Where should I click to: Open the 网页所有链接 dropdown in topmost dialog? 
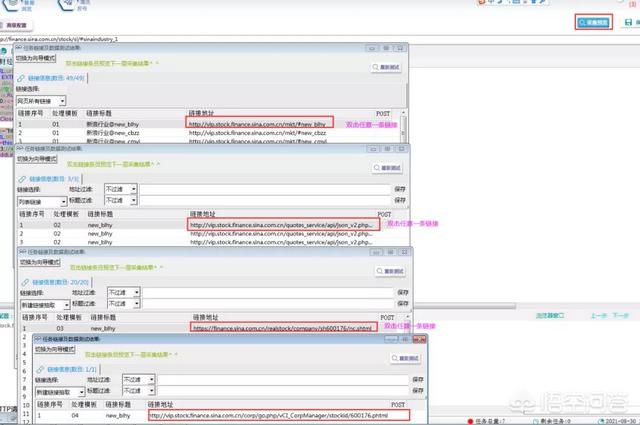[x=62, y=101]
